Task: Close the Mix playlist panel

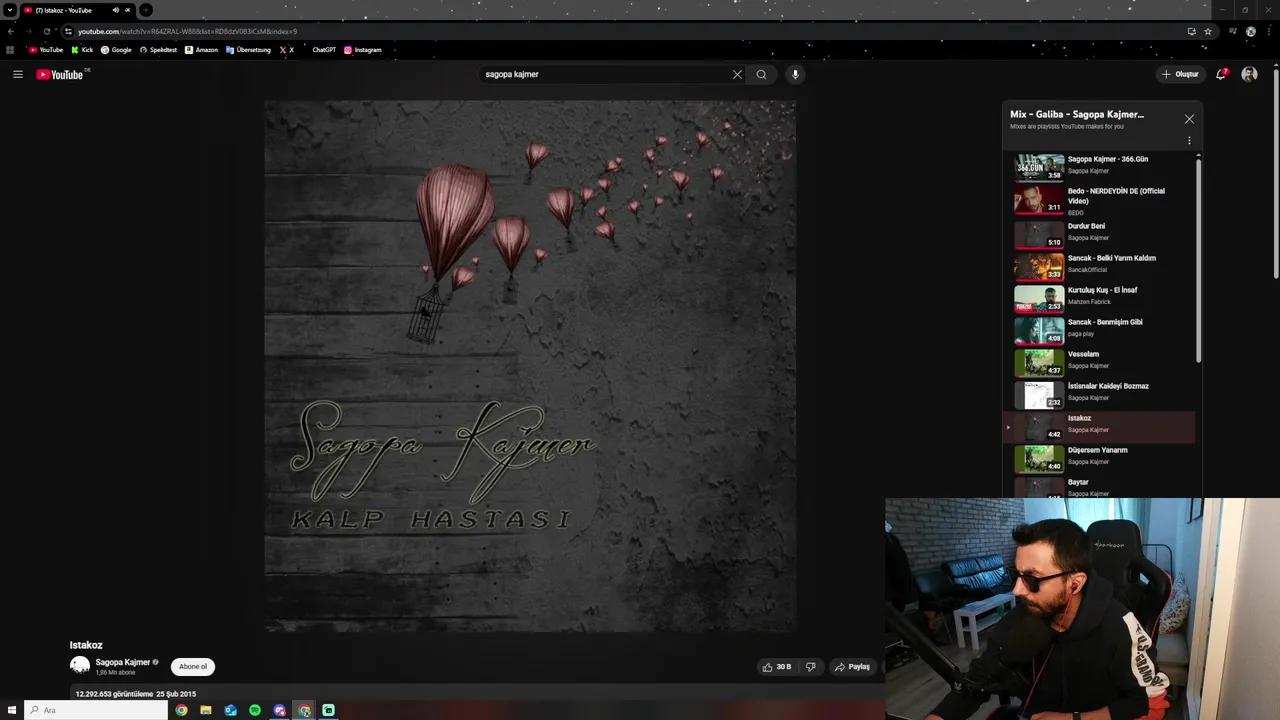Action: click(x=1189, y=119)
